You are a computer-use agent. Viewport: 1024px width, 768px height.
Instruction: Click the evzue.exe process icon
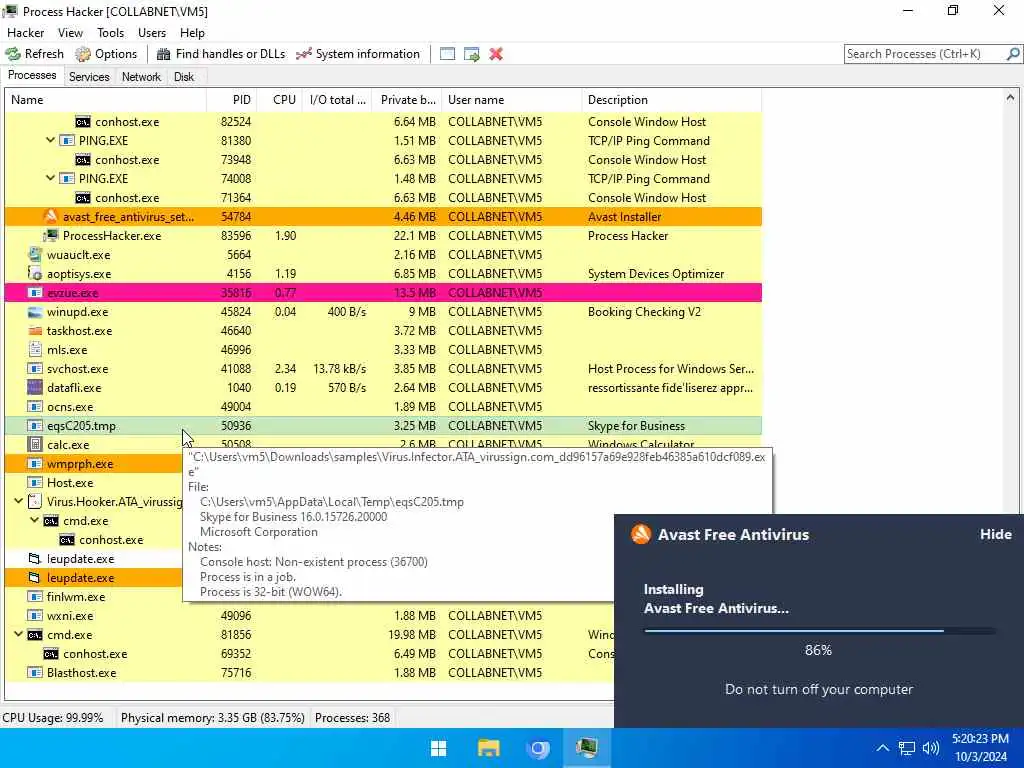click(x=35, y=293)
